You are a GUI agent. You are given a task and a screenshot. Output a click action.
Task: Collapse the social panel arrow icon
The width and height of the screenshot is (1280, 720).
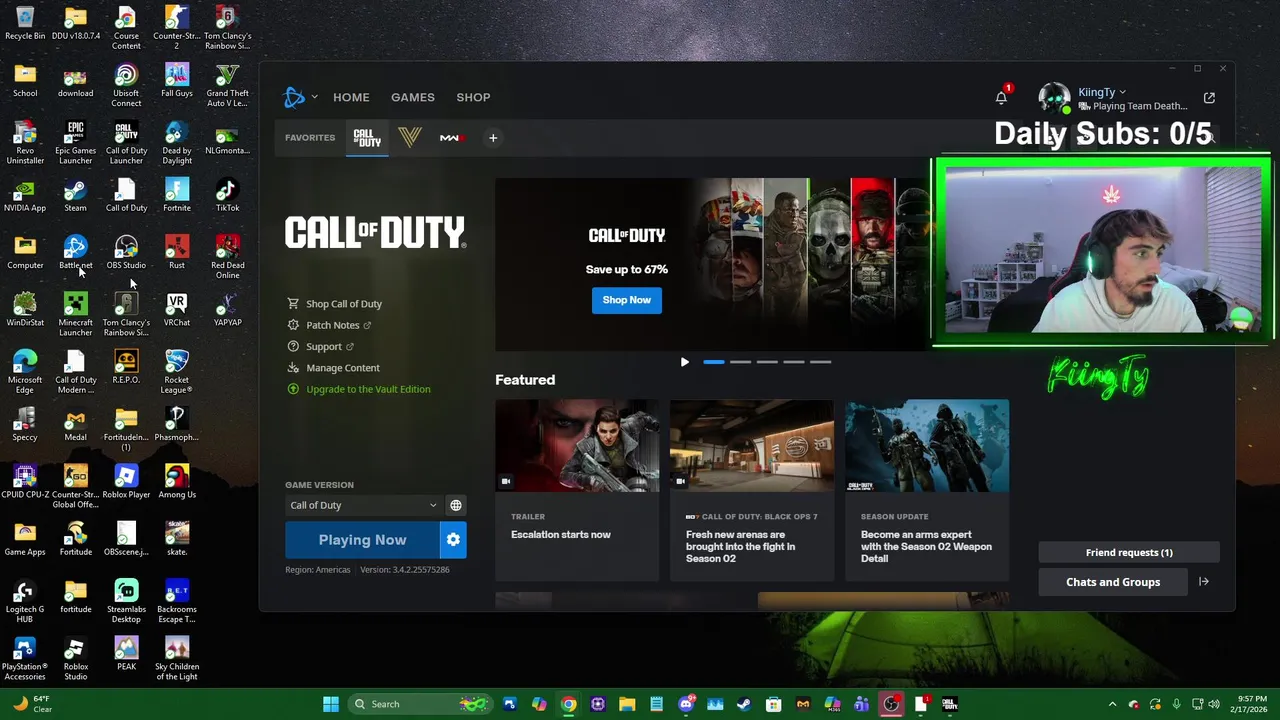pyautogui.click(x=1204, y=582)
